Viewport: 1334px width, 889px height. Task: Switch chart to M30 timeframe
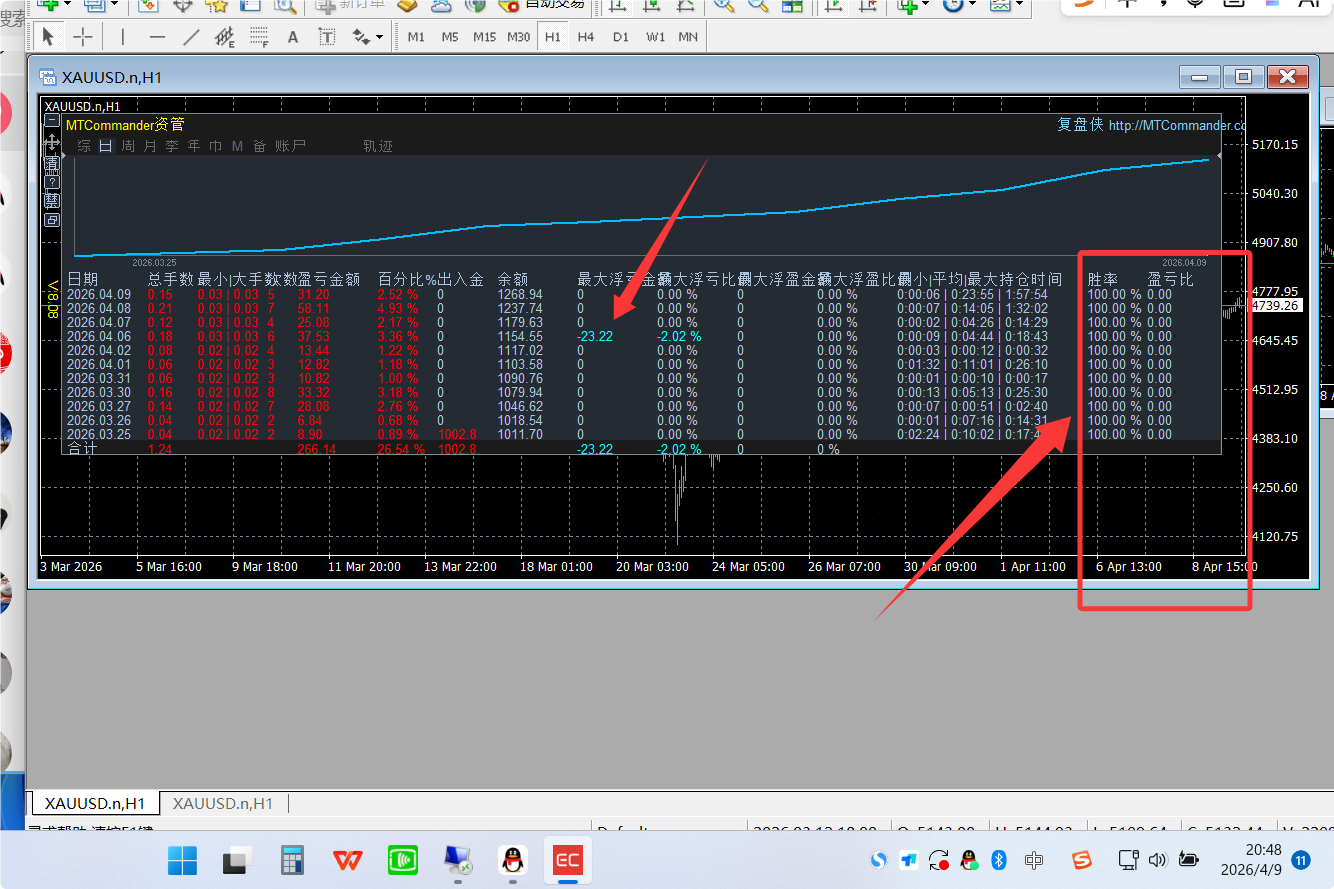[519, 37]
